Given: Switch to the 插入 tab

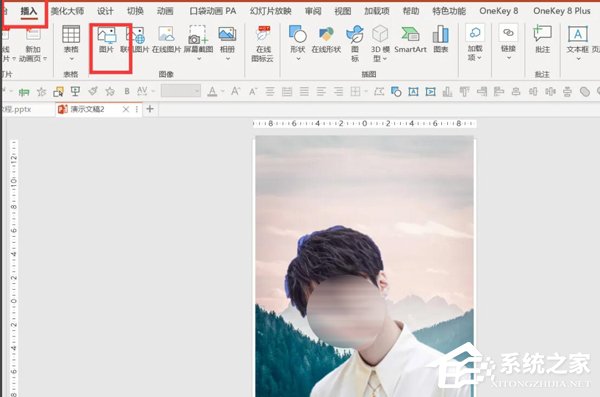Looking at the screenshot, I should coord(29,11).
